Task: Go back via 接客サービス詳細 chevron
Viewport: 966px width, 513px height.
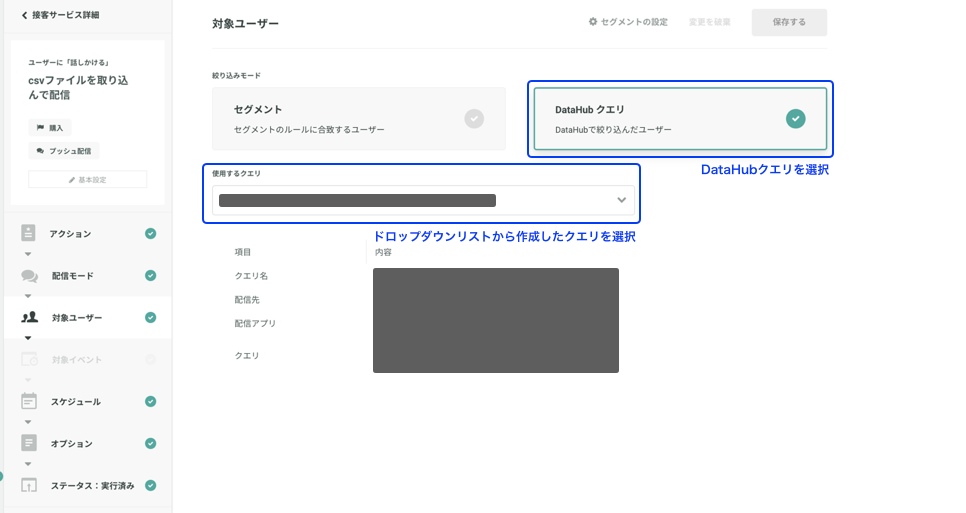Action: 24,15
